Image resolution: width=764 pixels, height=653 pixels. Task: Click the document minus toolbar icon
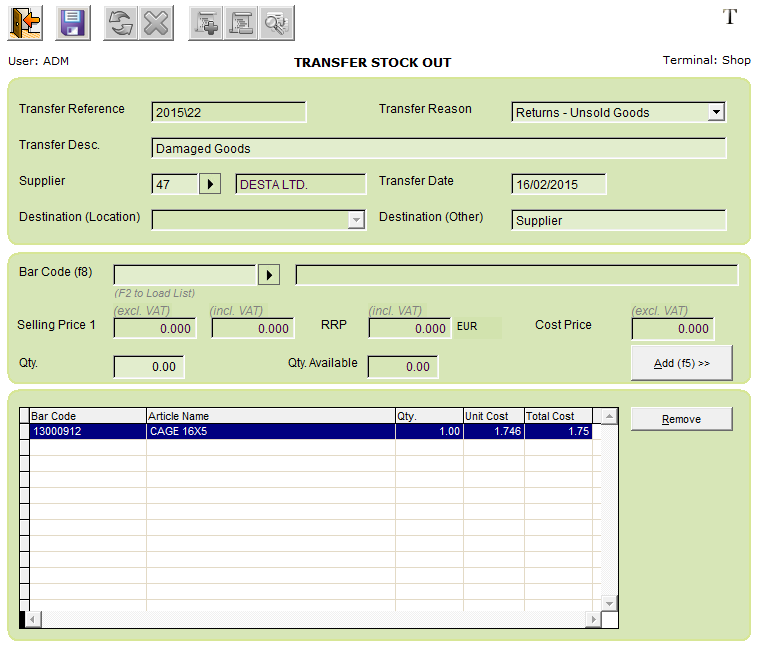tap(241, 23)
